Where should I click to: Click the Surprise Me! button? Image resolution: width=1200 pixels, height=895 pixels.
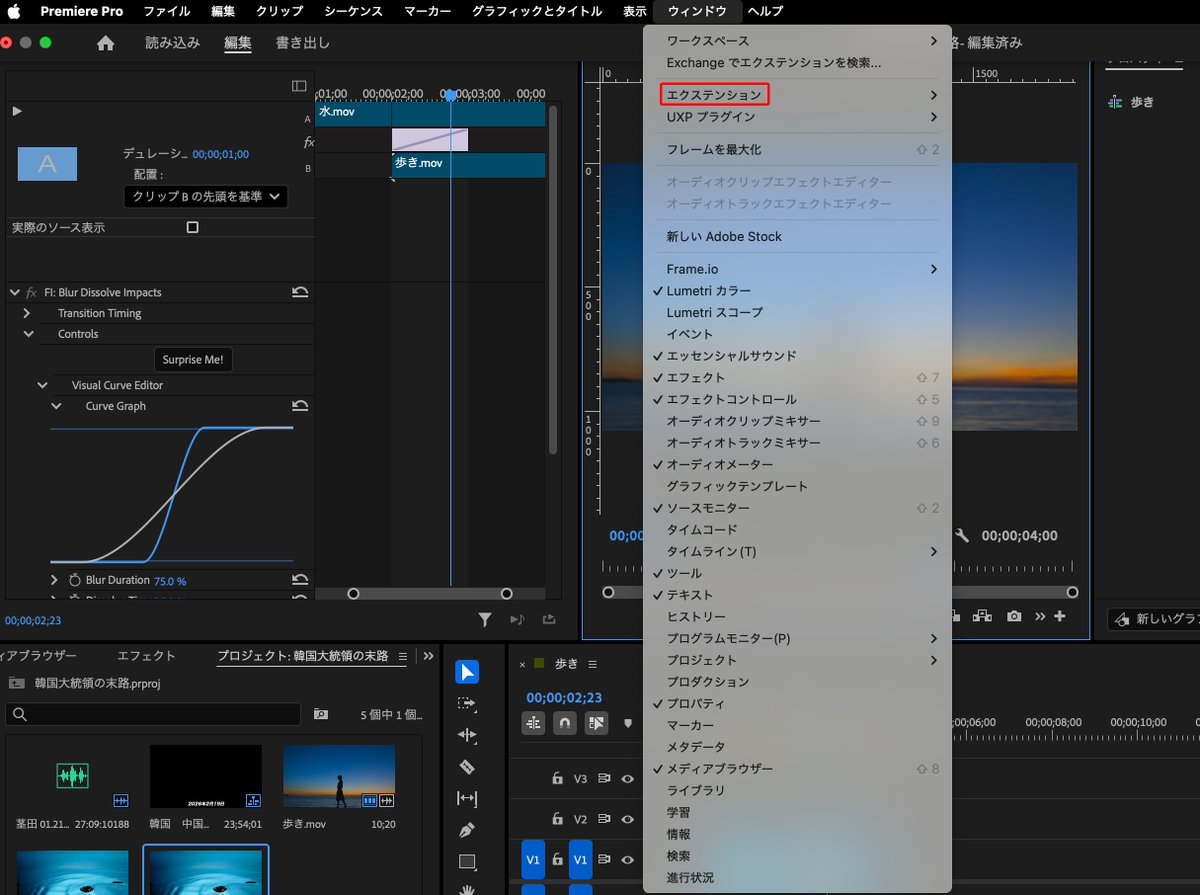[x=193, y=359]
